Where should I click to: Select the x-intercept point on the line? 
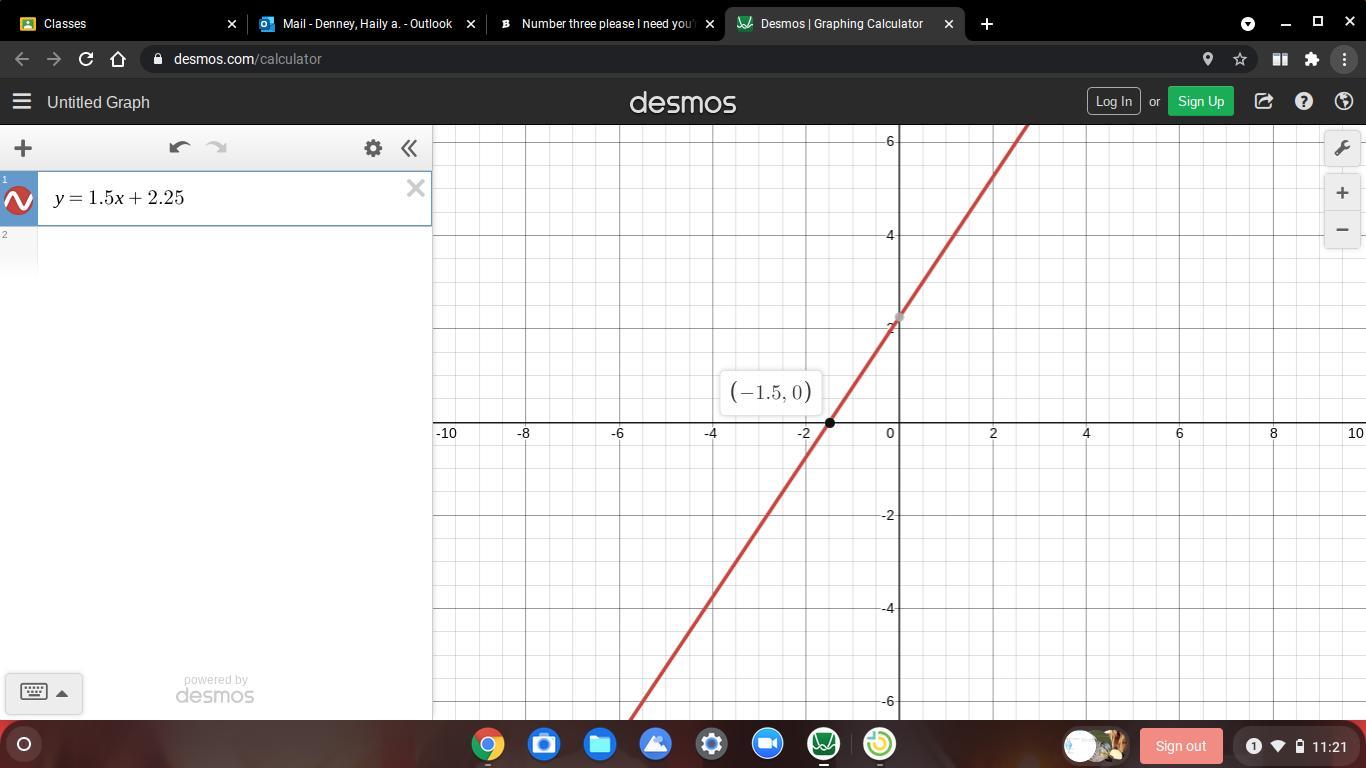tap(829, 423)
